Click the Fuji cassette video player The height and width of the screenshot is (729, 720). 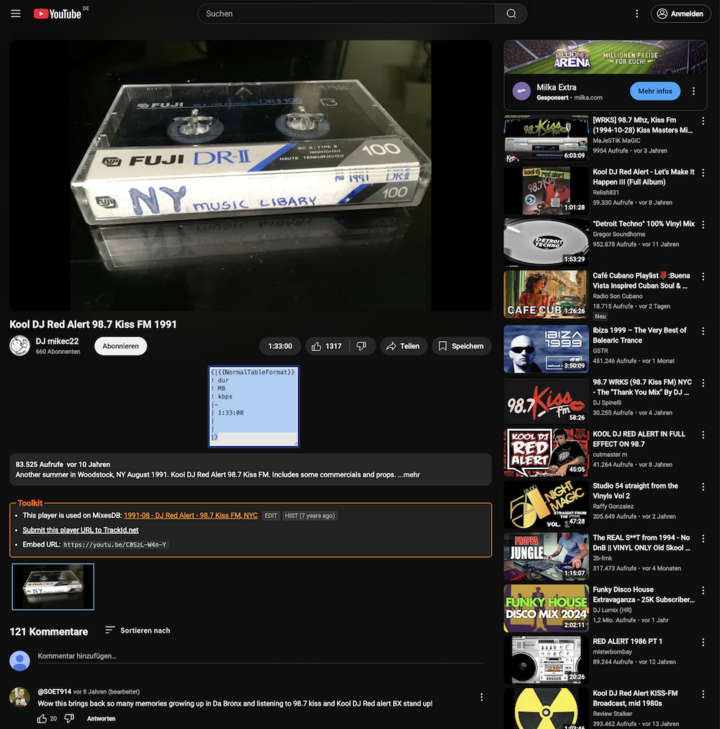pos(251,175)
